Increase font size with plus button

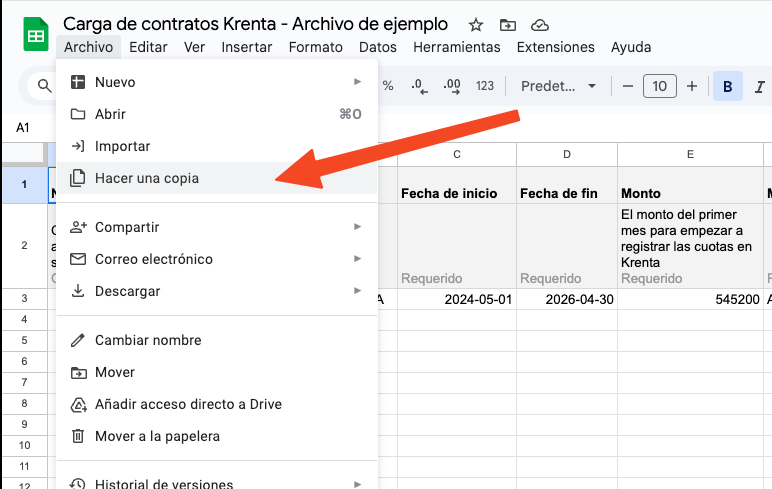coord(692,86)
